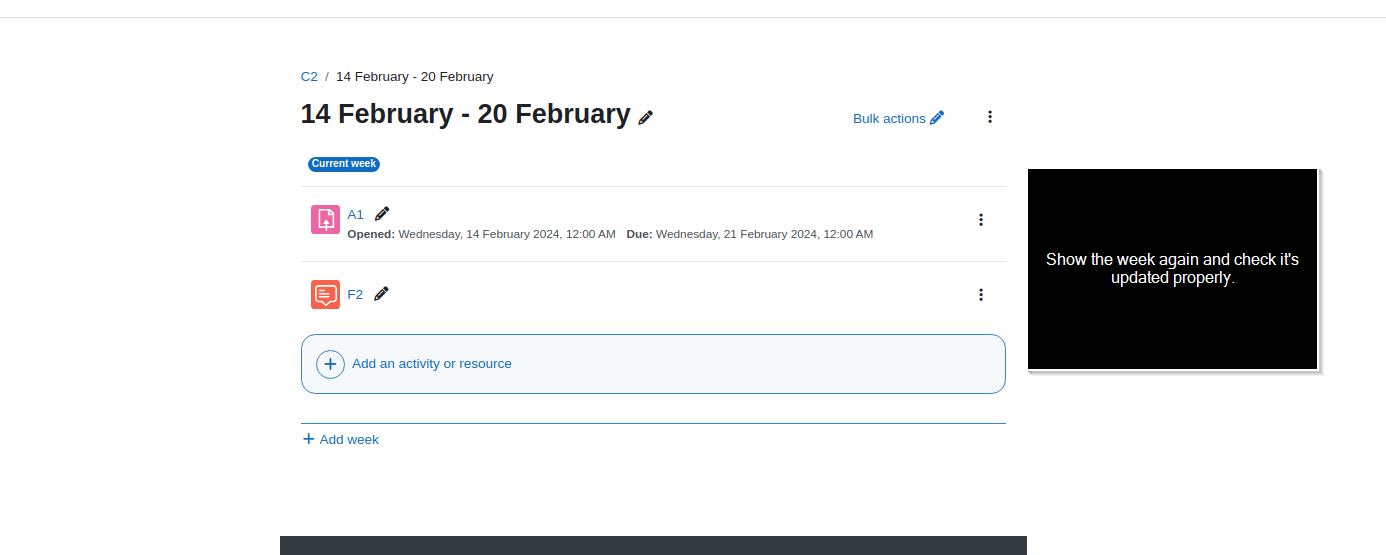Click the A1 assignment icon
1386x555 pixels.
point(325,219)
